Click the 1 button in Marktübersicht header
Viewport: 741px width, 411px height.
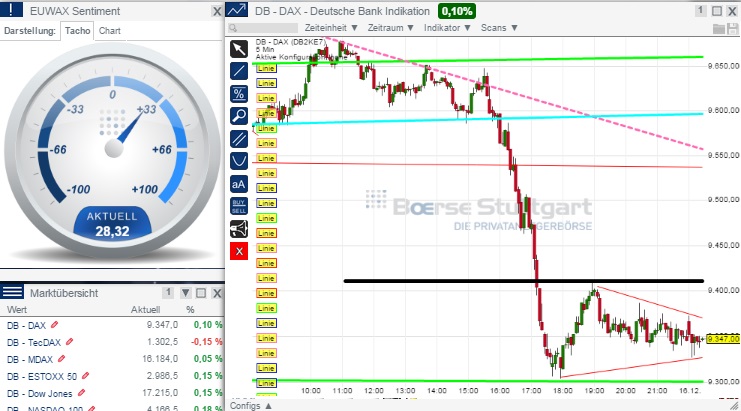coord(168,292)
